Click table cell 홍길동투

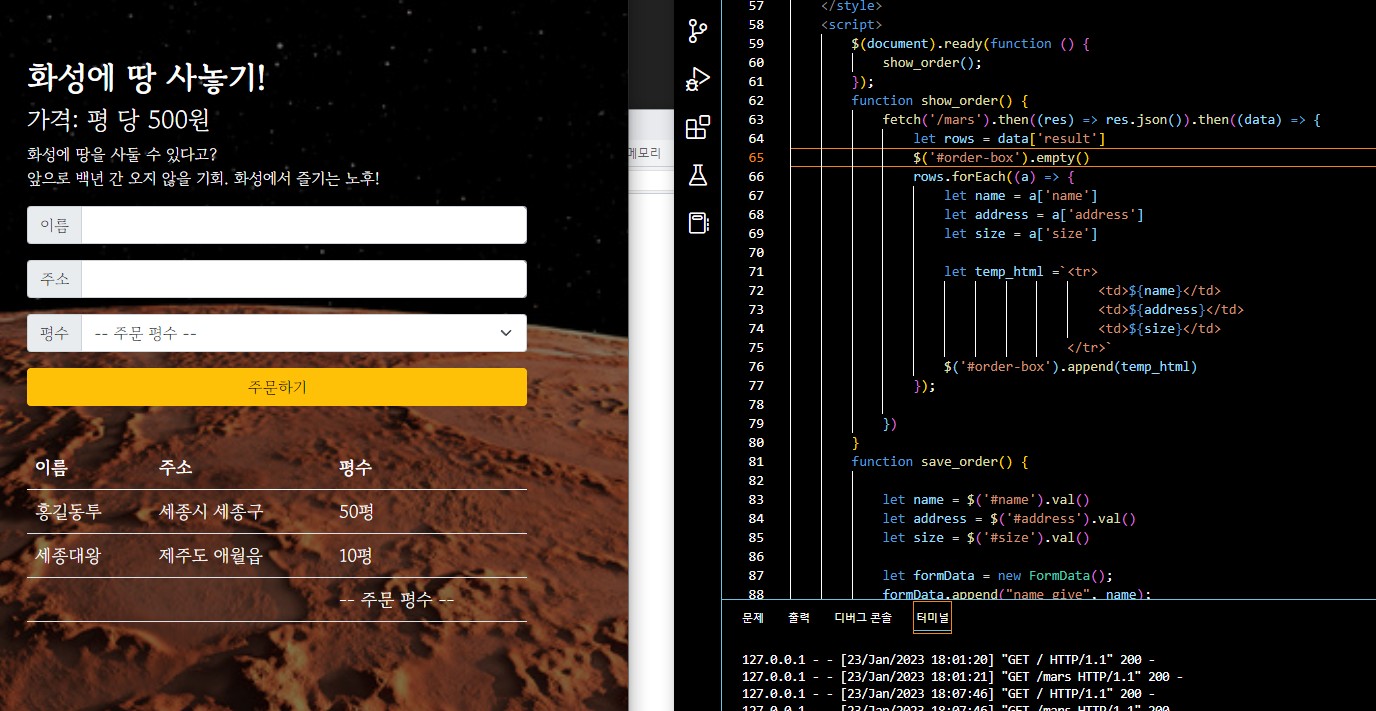68,512
